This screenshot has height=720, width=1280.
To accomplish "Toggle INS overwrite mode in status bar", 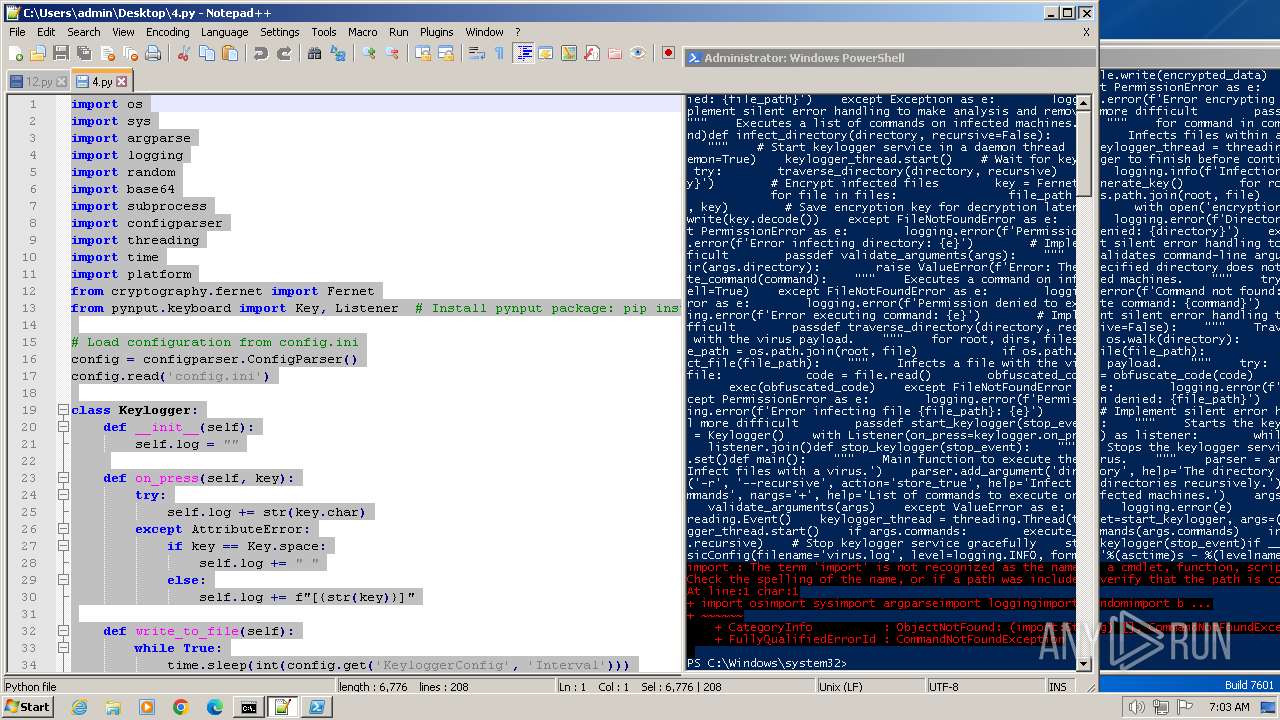I will coord(1057,687).
